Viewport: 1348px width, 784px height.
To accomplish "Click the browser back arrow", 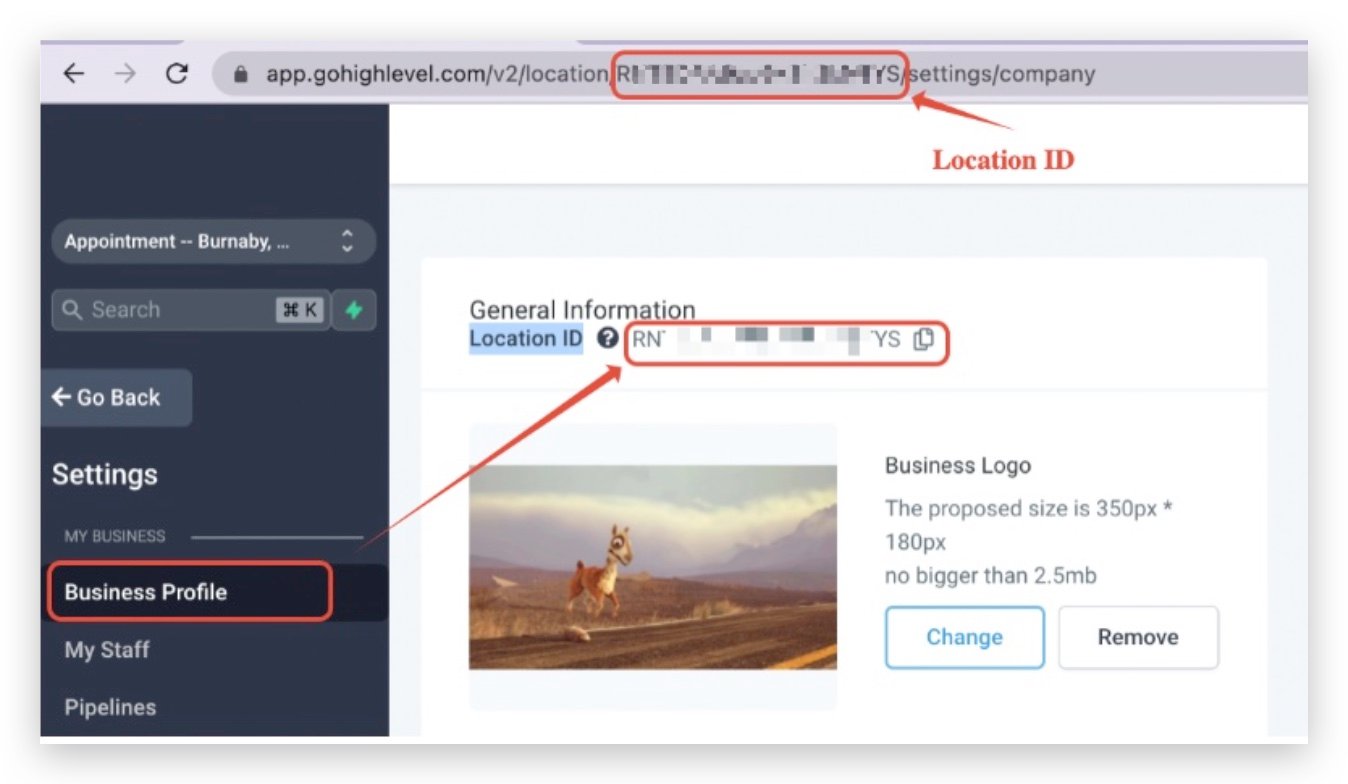I will pos(74,74).
